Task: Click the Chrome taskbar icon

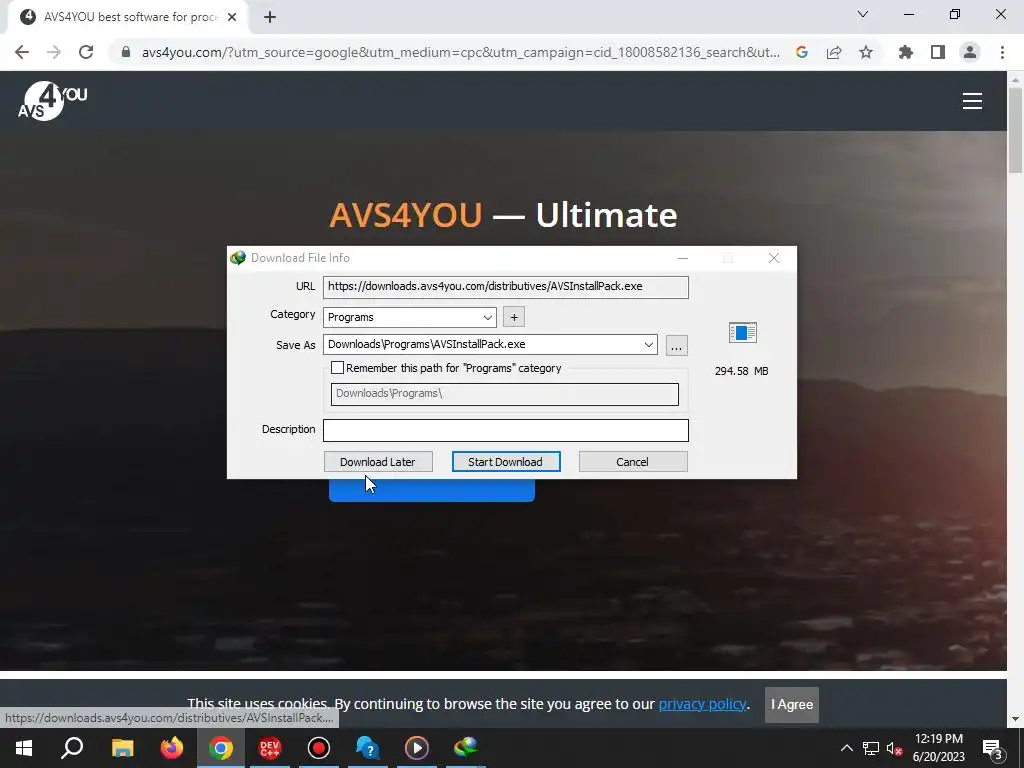Action: coord(221,748)
